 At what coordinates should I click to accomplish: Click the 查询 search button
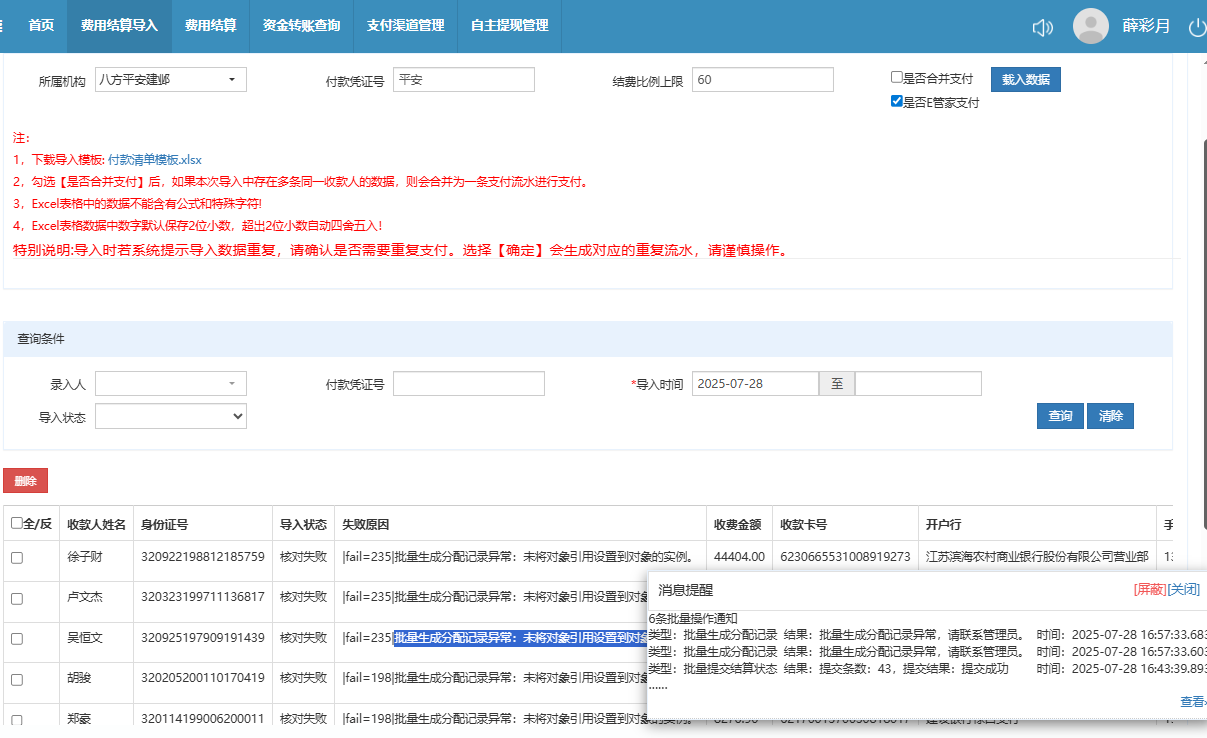(1059, 416)
